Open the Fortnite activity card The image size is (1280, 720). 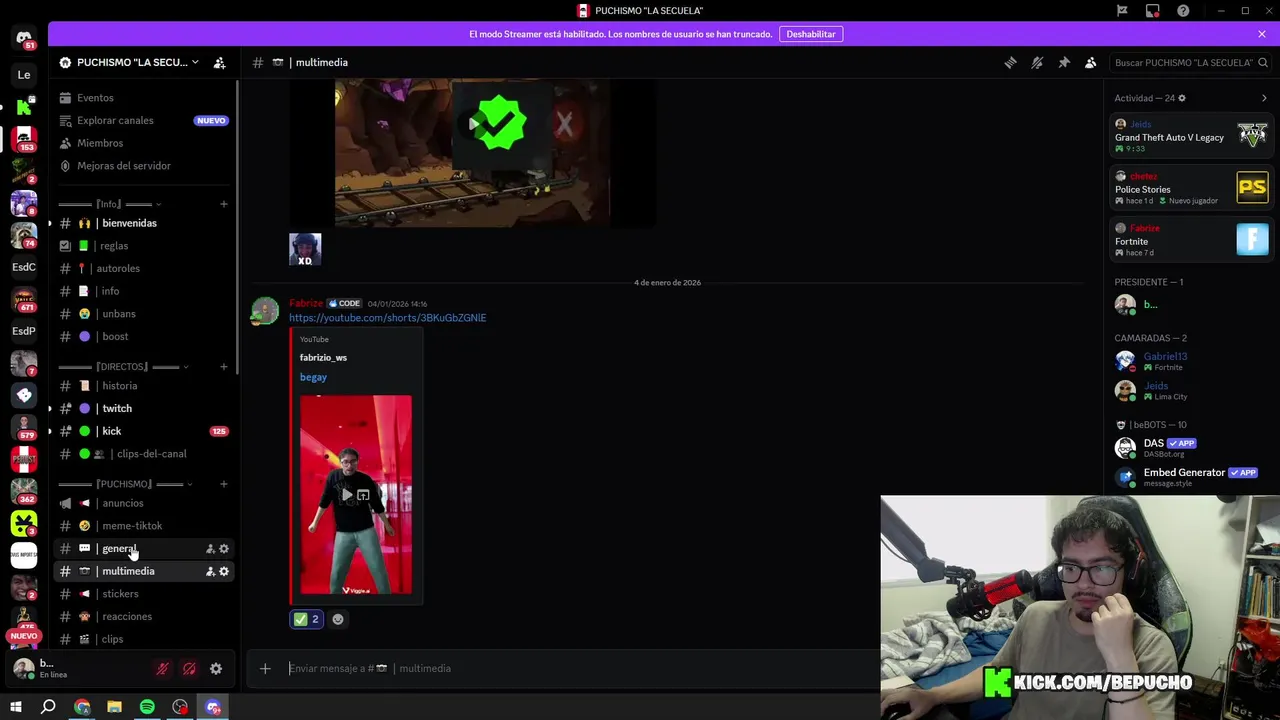tap(1191, 240)
